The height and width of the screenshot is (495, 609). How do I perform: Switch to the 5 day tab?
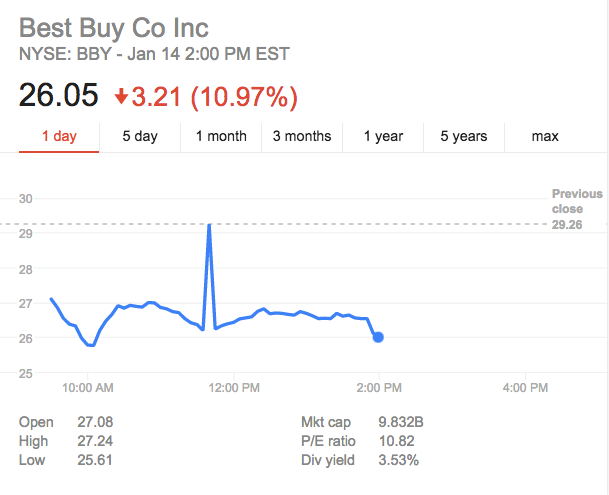[x=140, y=136]
